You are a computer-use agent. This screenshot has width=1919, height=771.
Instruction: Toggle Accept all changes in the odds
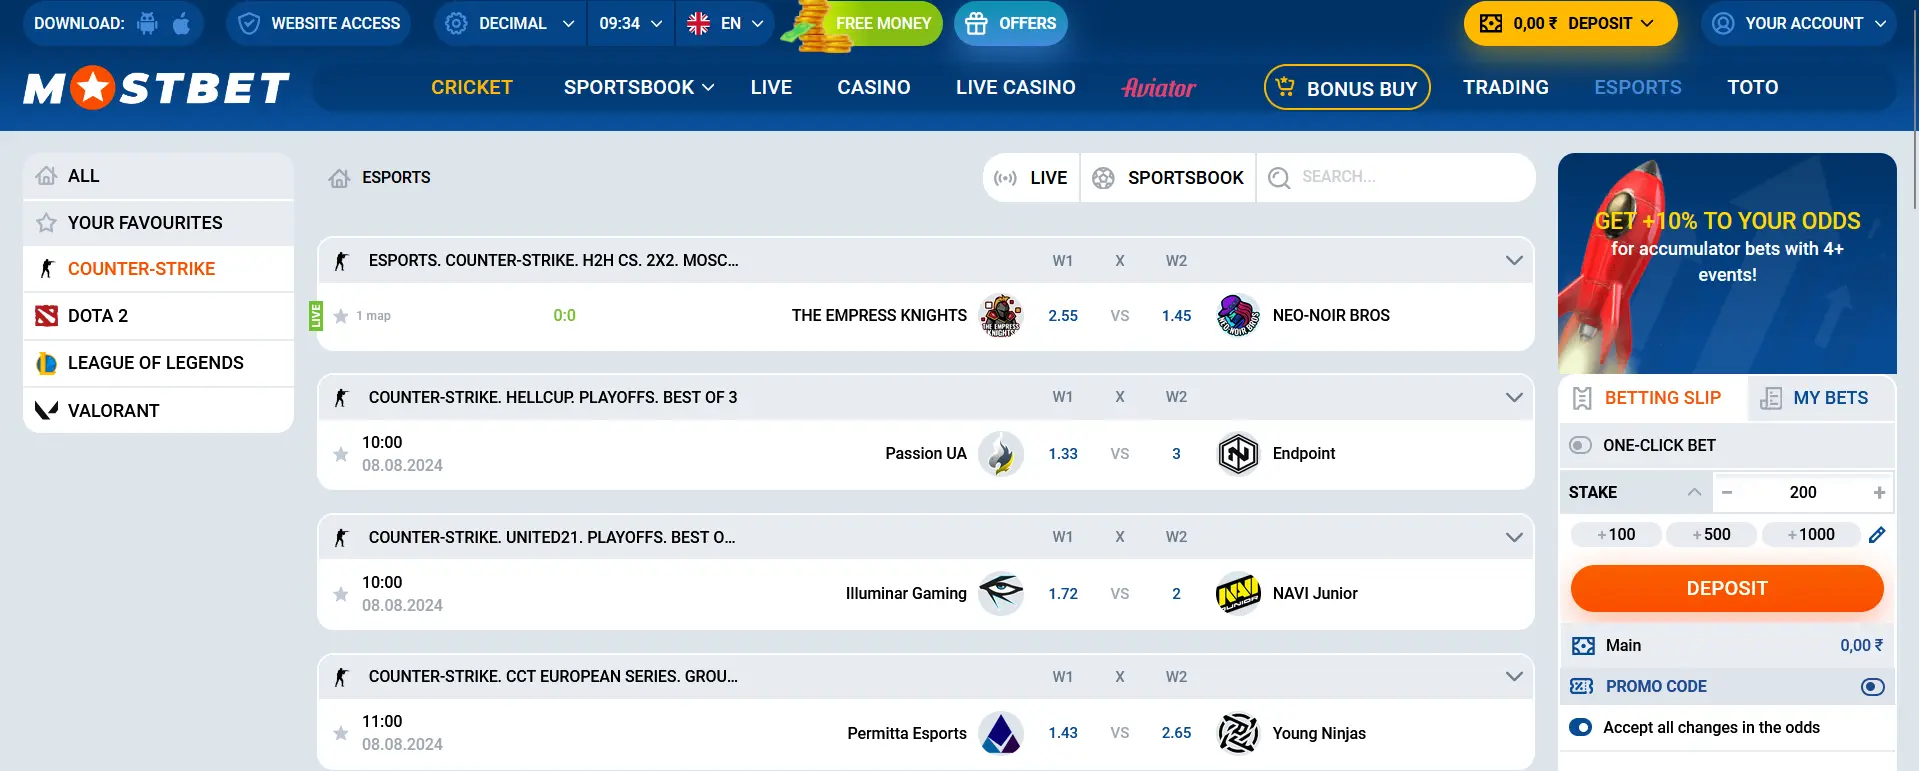1581,728
